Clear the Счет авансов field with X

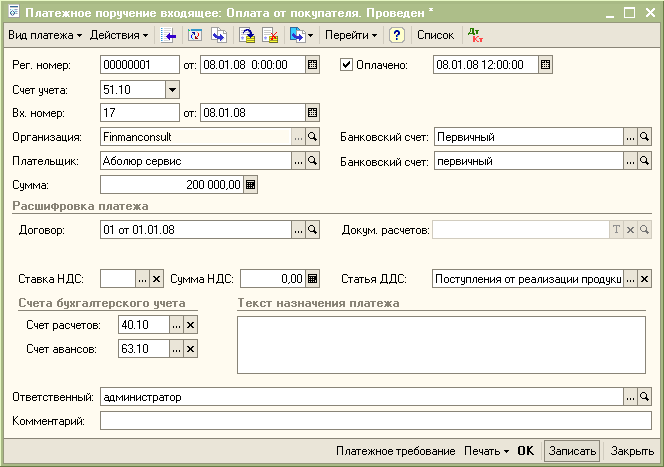coord(191,349)
